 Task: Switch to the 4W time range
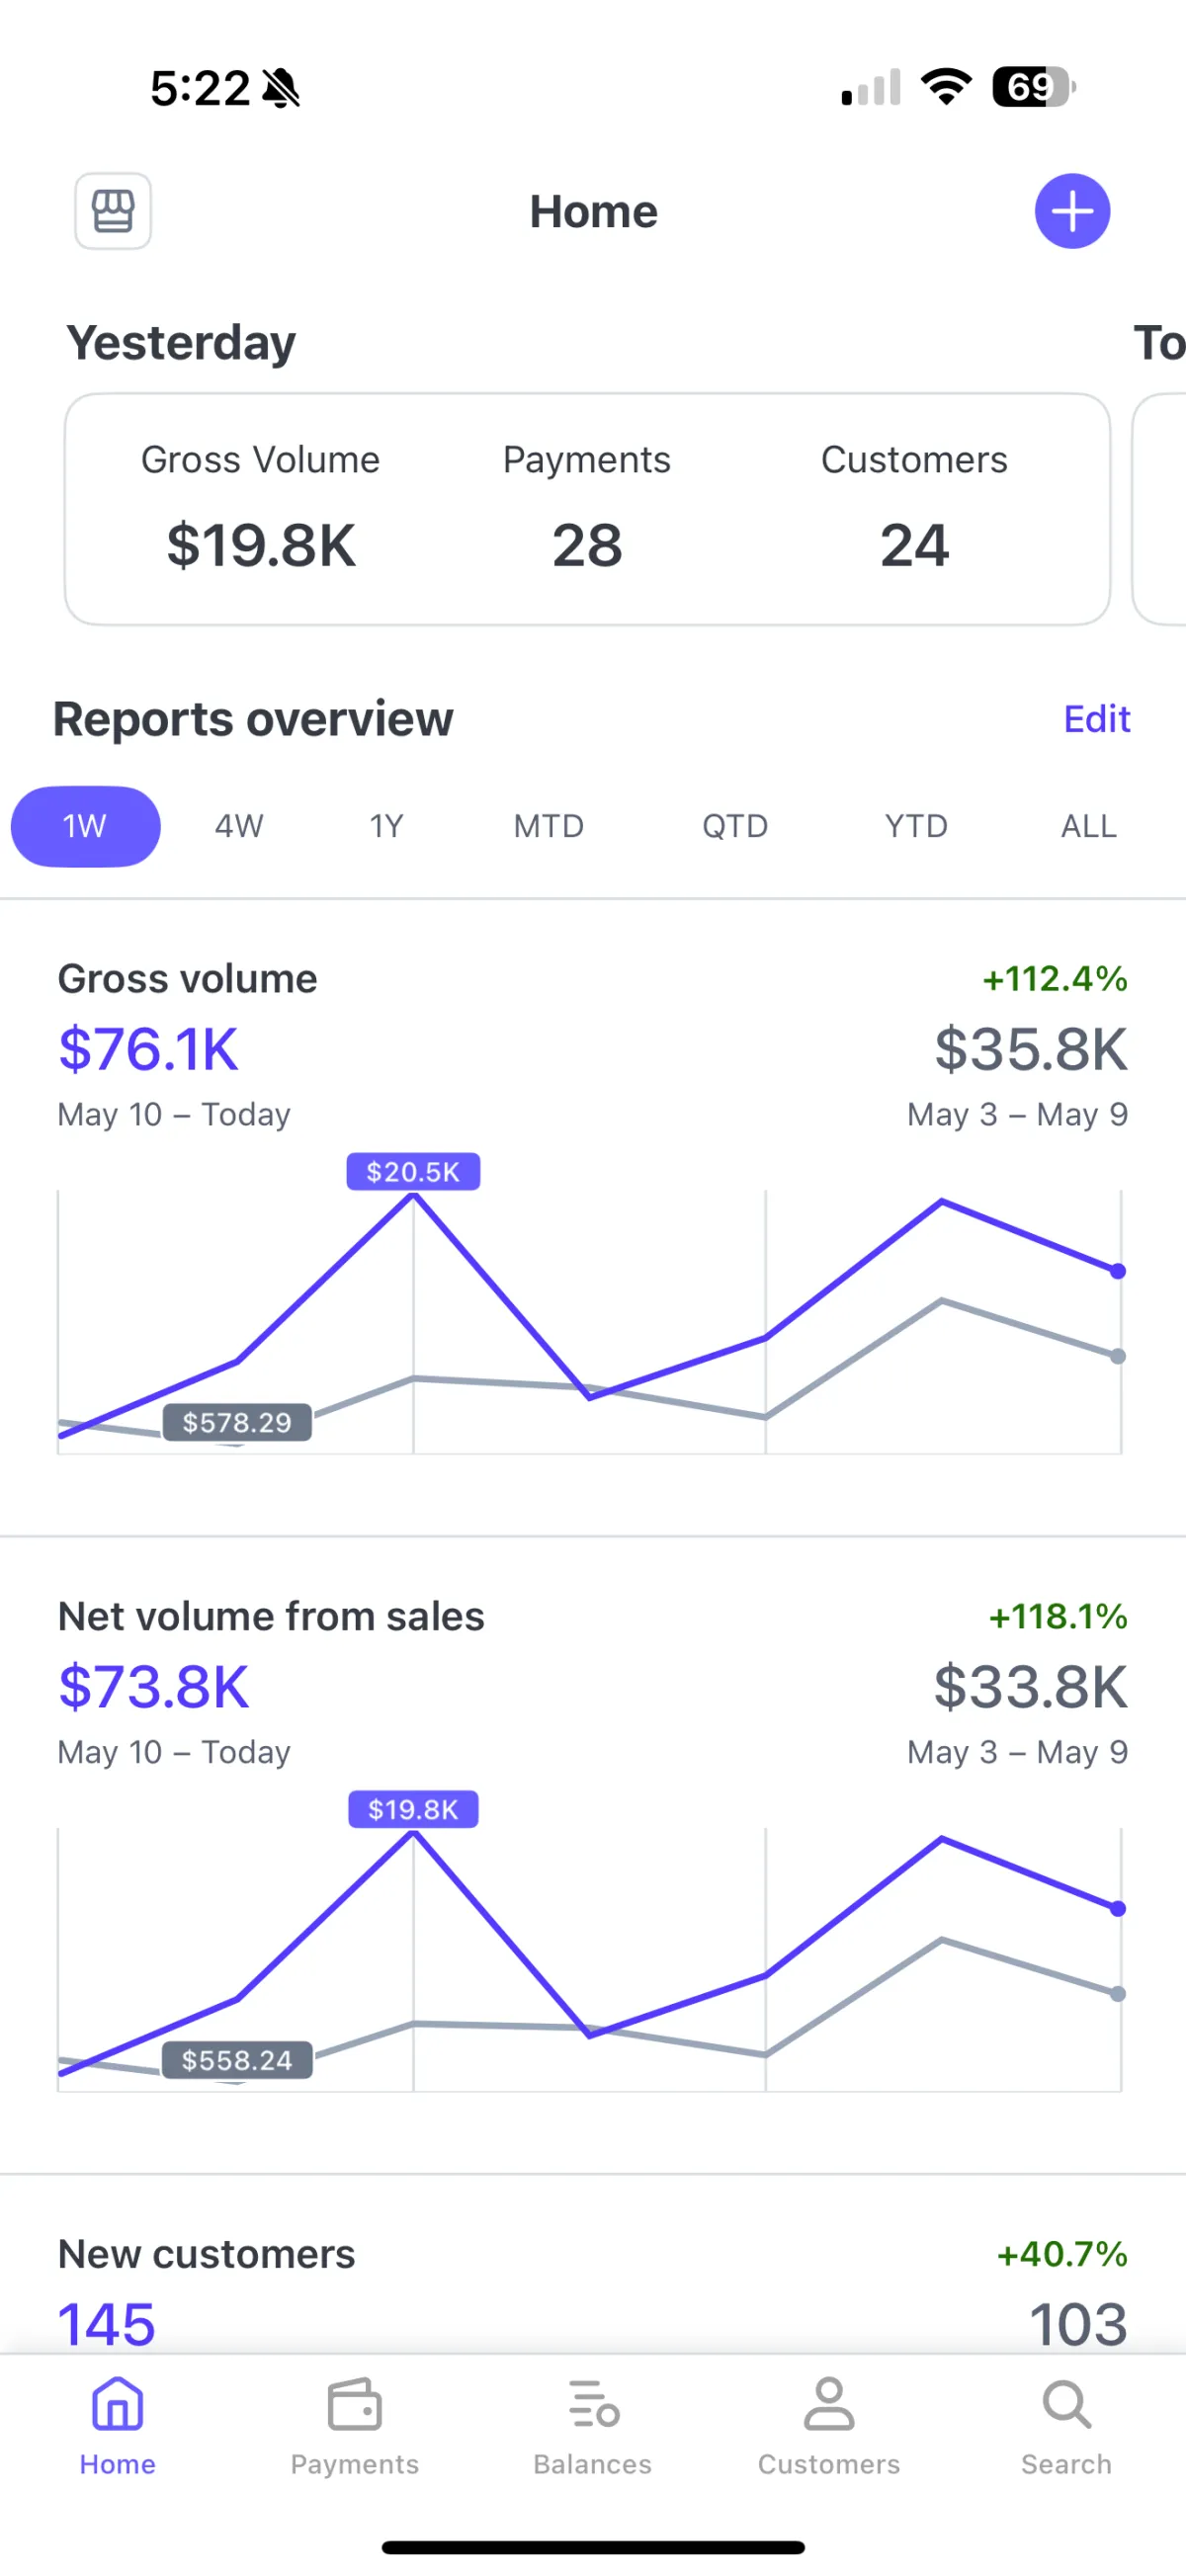point(239,826)
